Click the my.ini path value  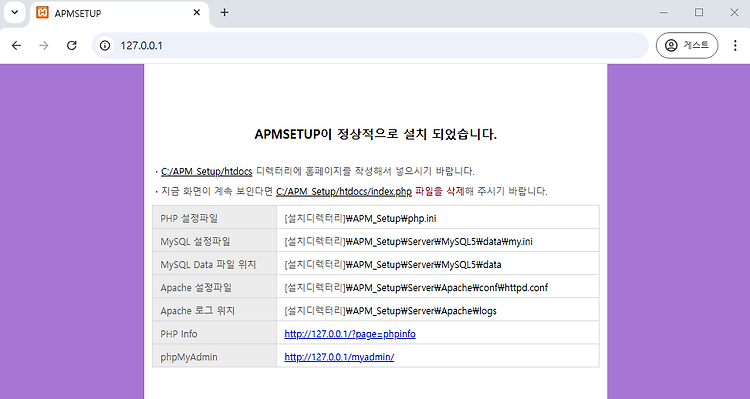(x=408, y=241)
